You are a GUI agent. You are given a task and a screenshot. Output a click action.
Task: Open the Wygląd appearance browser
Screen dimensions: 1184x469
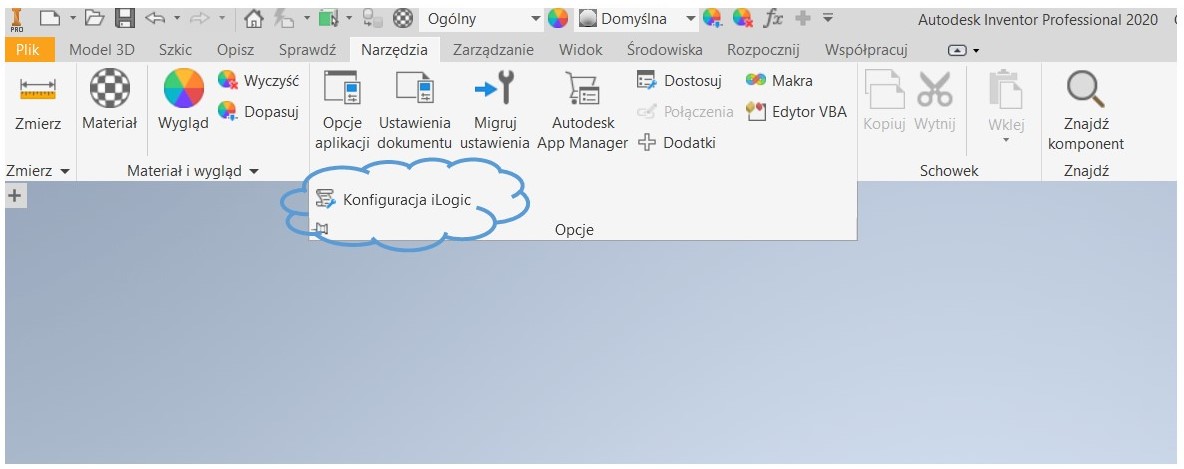[183, 103]
